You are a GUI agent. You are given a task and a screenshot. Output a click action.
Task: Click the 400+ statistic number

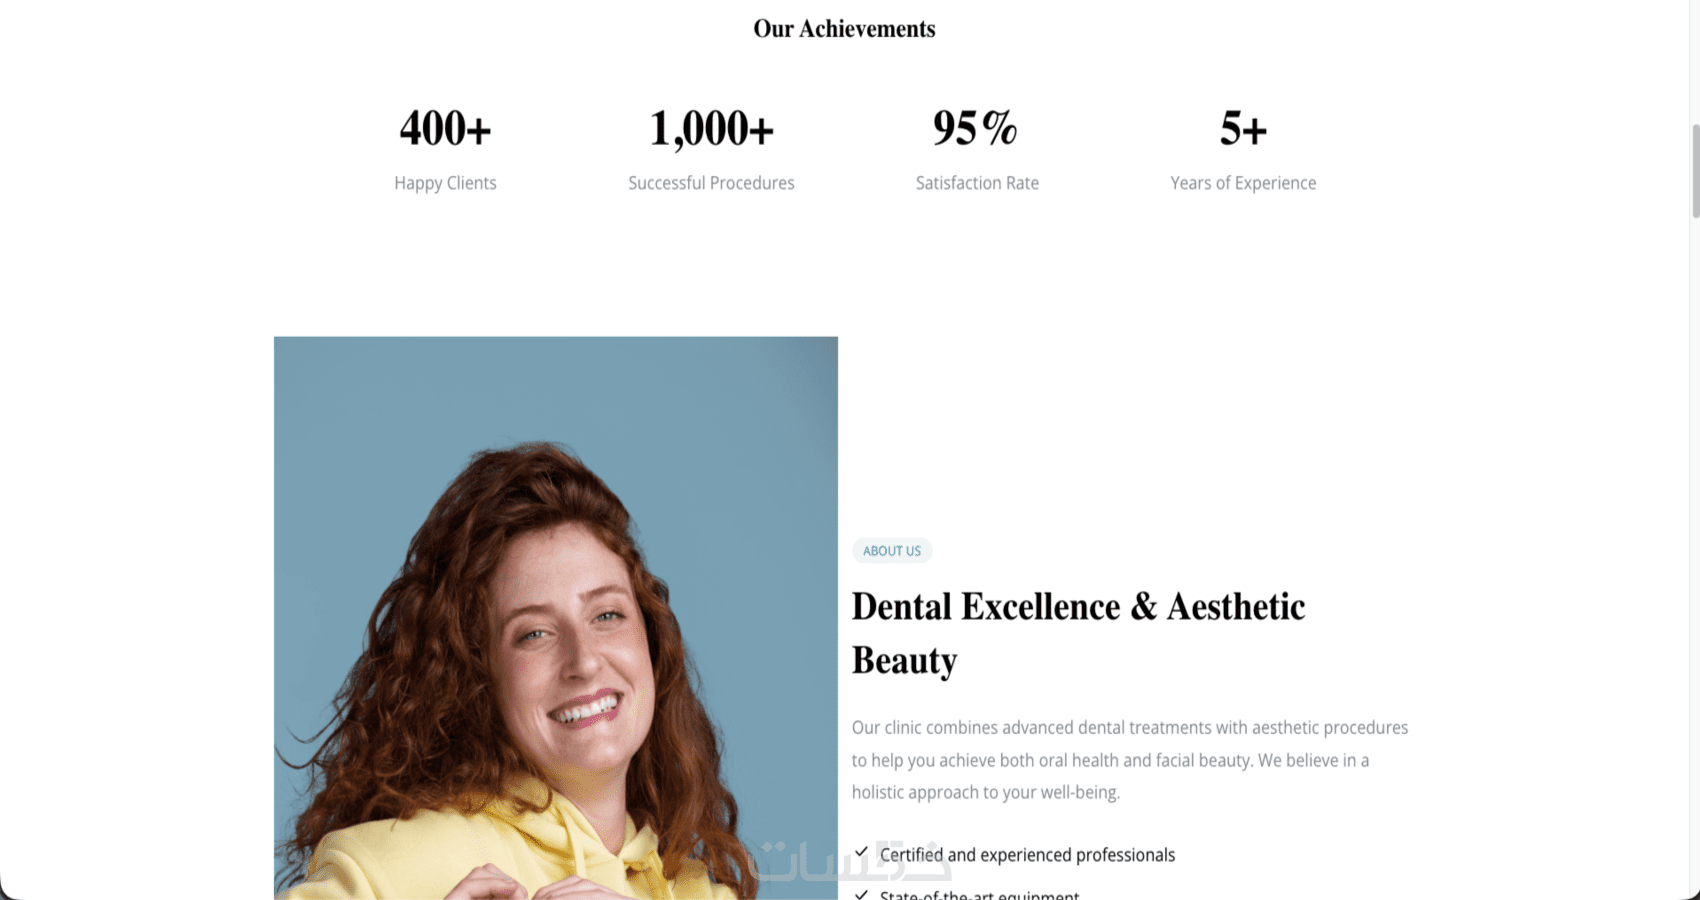(445, 128)
